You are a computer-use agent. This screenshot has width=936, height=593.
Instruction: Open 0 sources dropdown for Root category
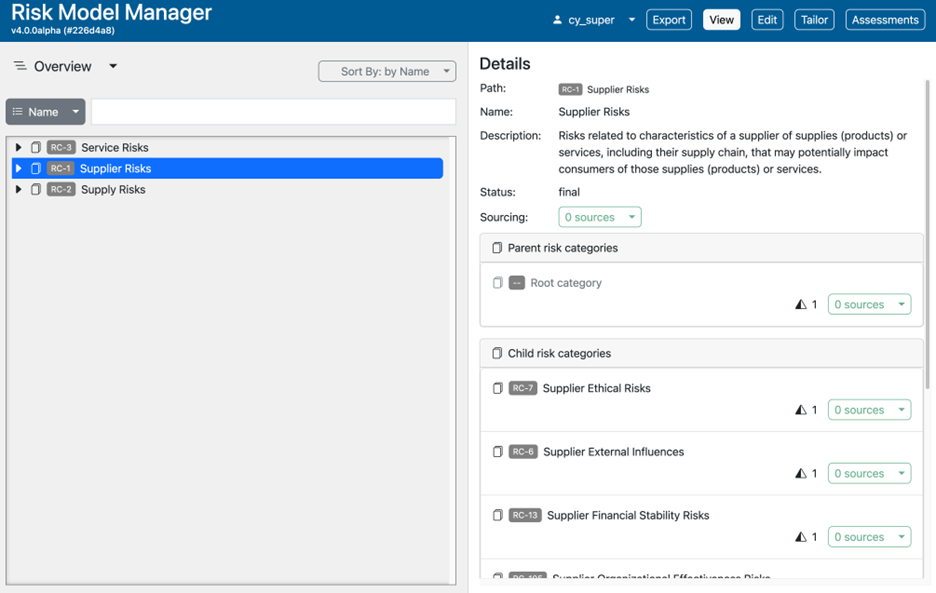869,304
